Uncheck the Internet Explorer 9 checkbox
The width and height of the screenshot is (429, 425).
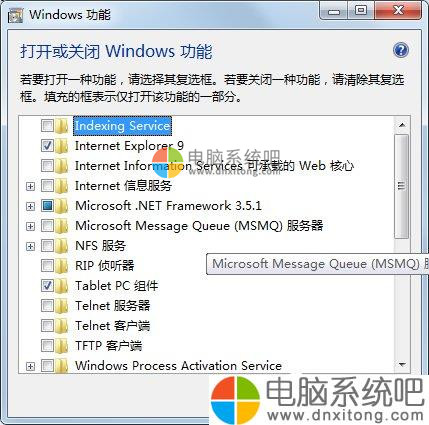pos(47,146)
